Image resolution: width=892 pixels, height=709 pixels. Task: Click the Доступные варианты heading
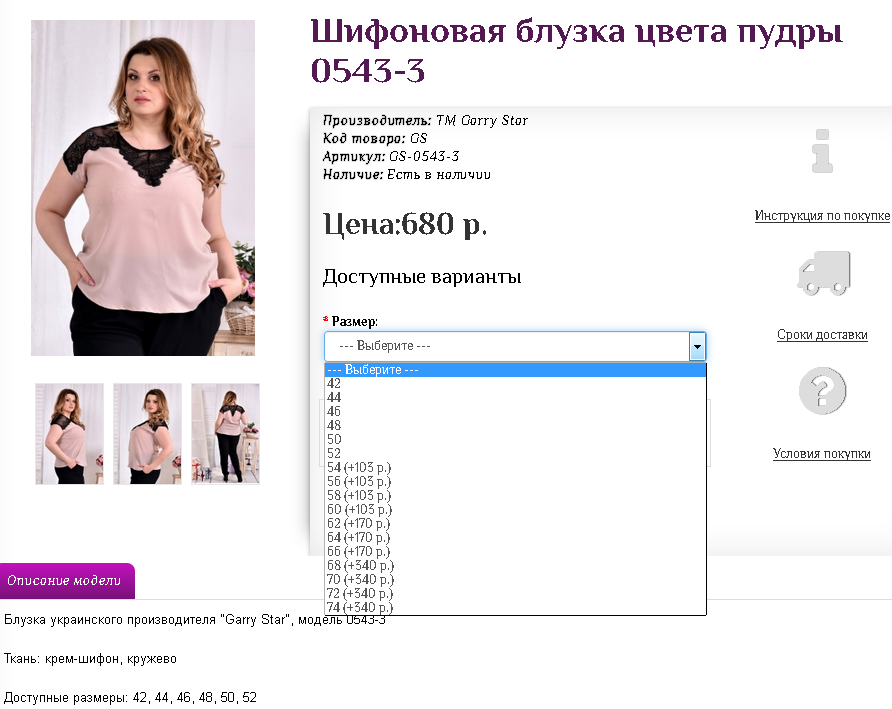pyautogui.click(x=422, y=277)
